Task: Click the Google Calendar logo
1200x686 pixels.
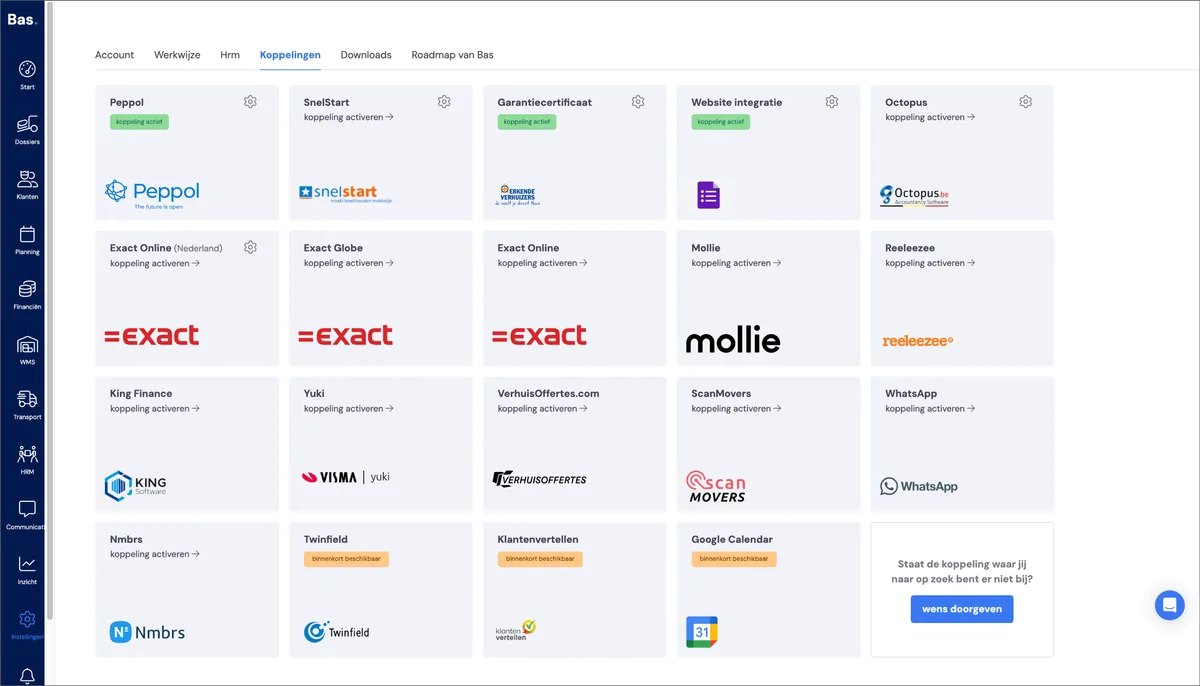Action: pyautogui.click(x=702, y=632)
